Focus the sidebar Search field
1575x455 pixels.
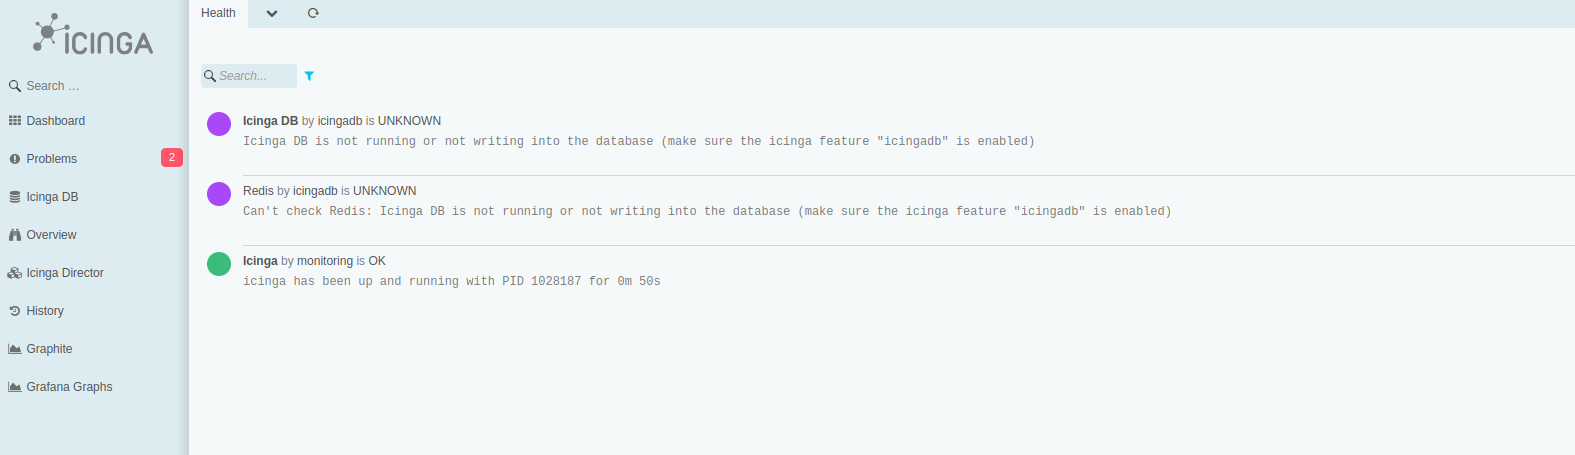point(94,86)
